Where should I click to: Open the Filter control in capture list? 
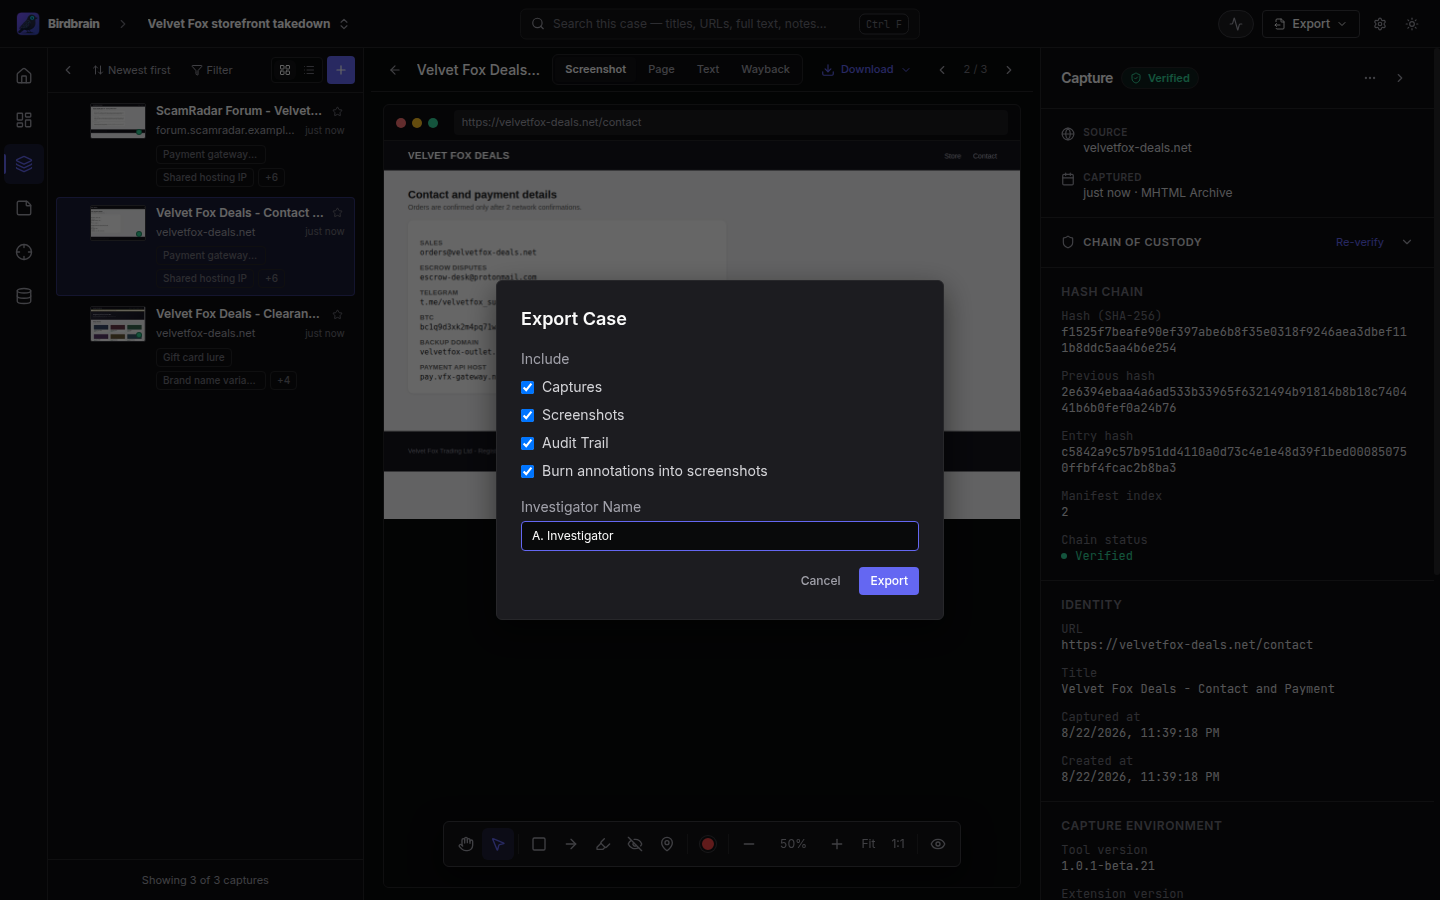212,70
